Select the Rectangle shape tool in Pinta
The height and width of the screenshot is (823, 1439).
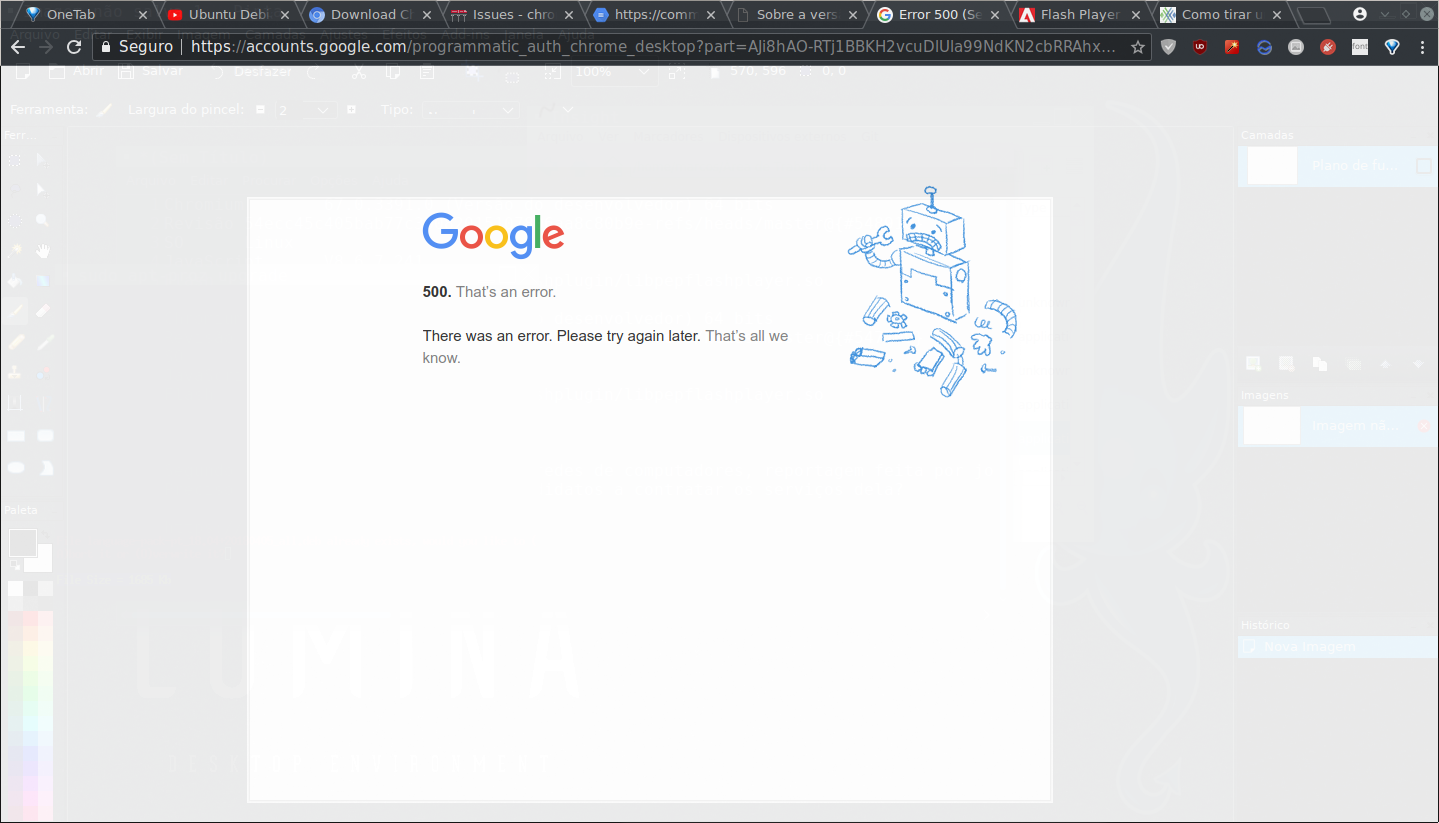(15, 436)
